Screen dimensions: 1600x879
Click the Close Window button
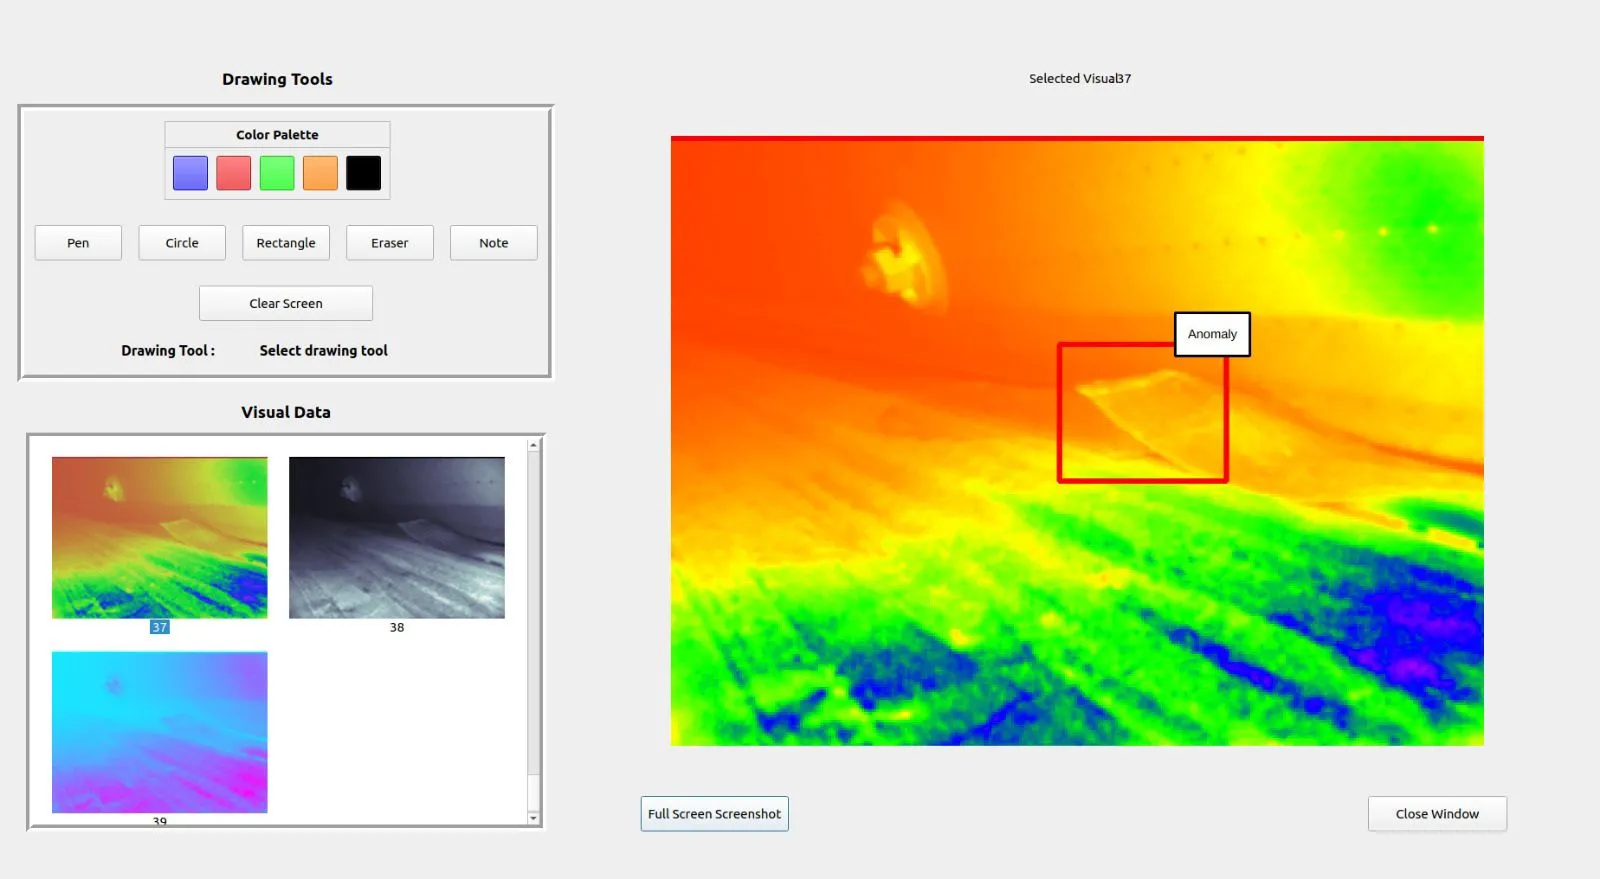coord(1437,814)
